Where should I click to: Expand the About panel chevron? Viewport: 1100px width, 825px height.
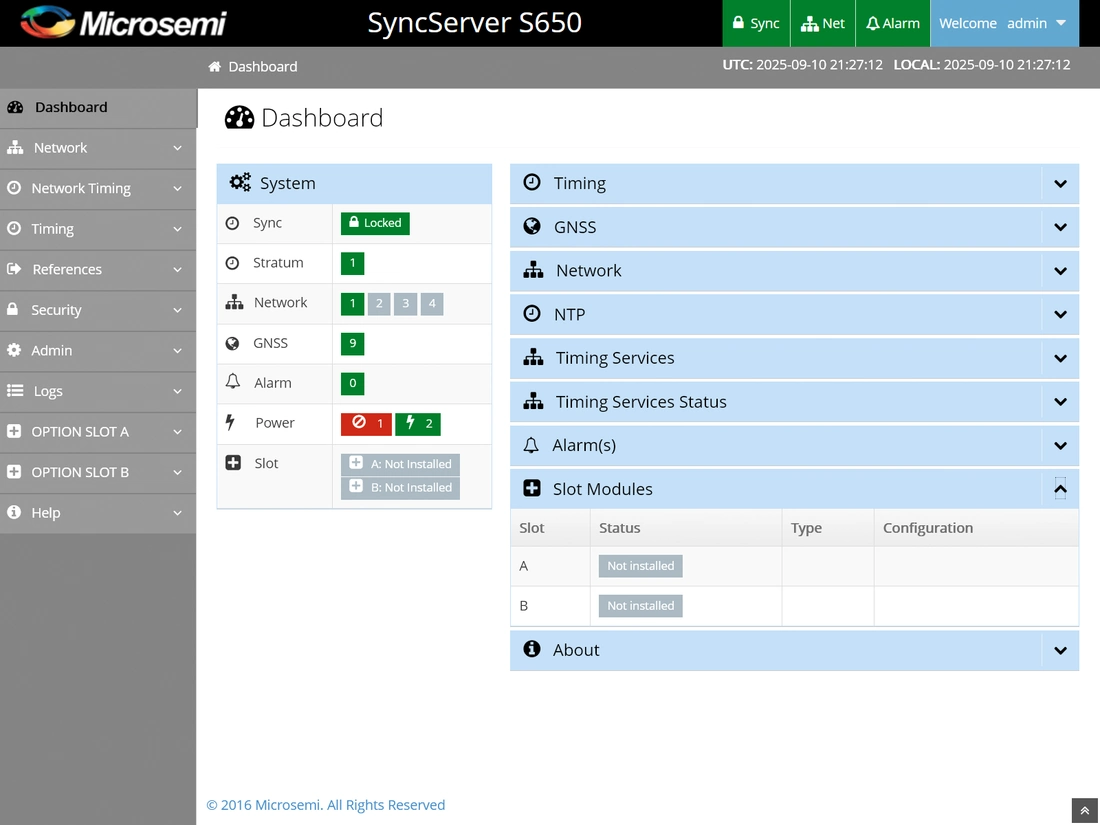pos(1060,650)
